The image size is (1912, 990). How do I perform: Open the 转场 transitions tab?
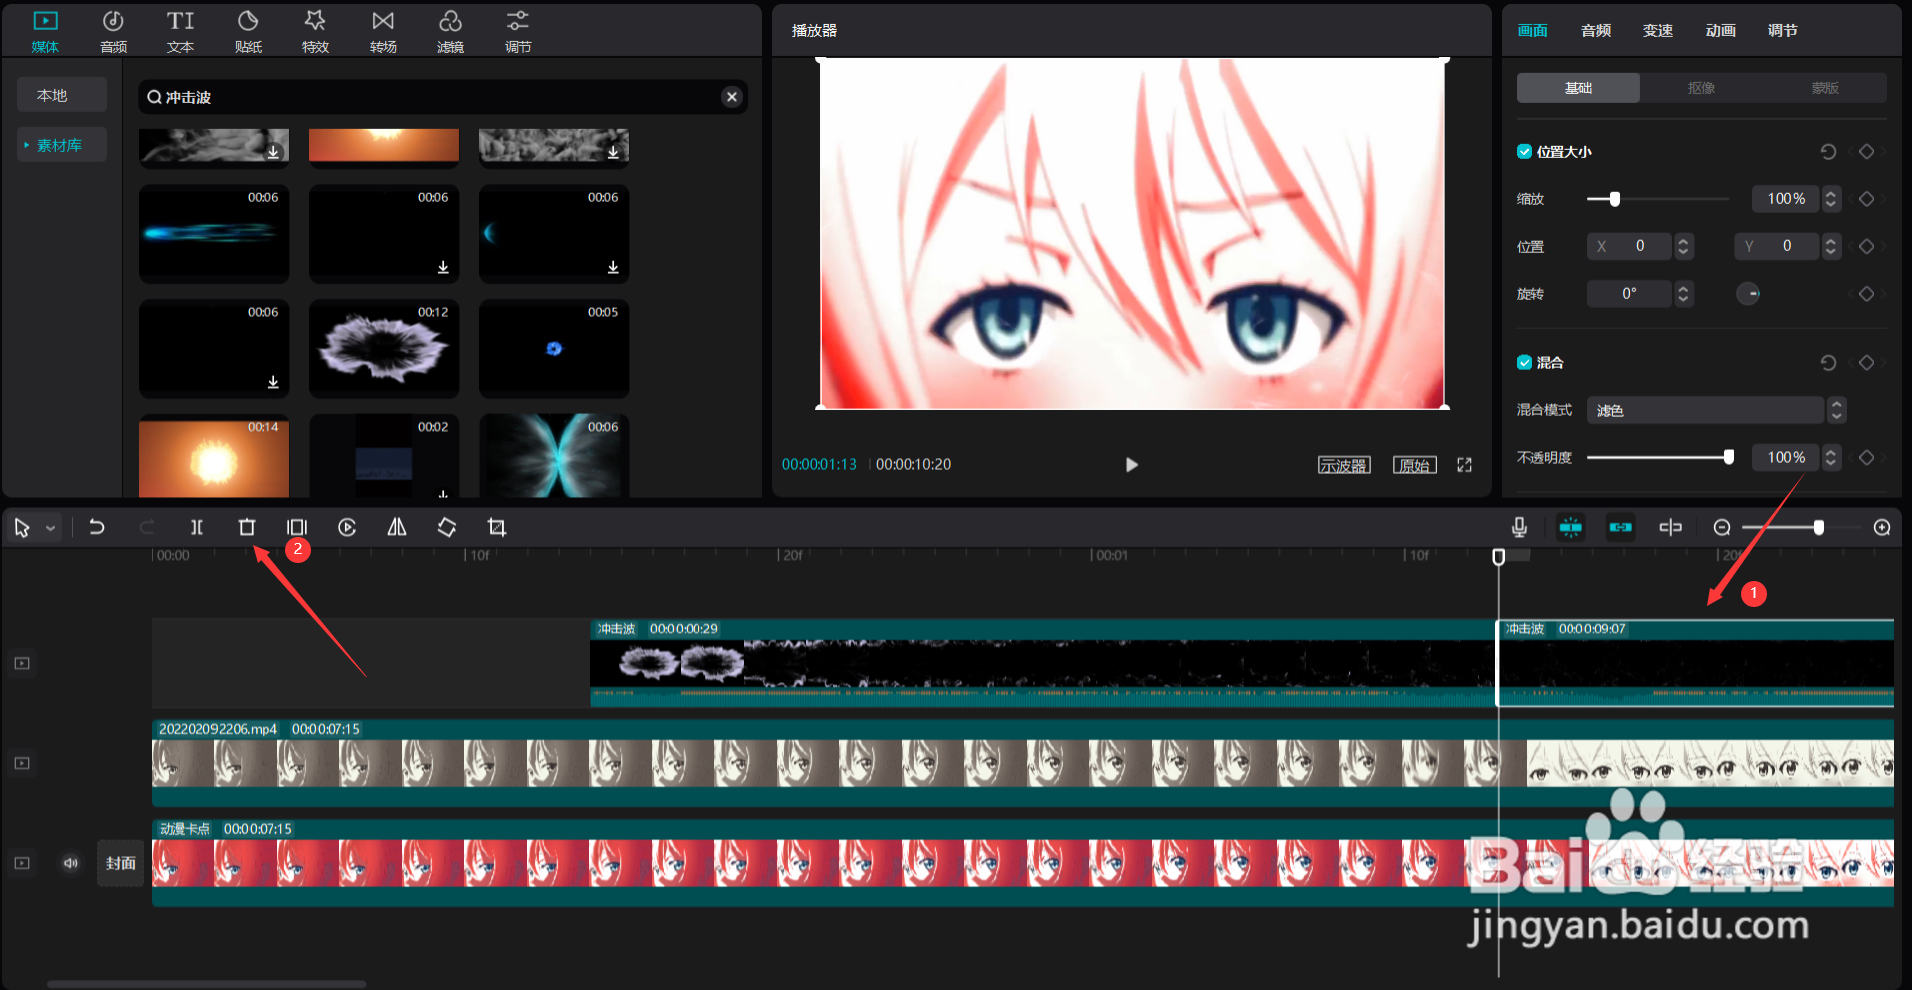click(383, 32)
